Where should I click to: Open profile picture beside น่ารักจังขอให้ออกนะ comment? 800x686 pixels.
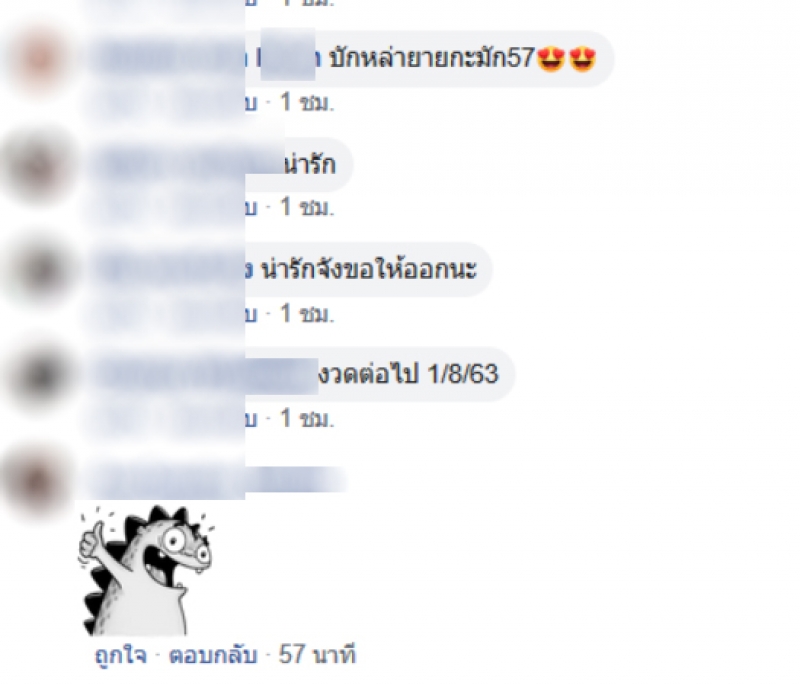point(39,270)
